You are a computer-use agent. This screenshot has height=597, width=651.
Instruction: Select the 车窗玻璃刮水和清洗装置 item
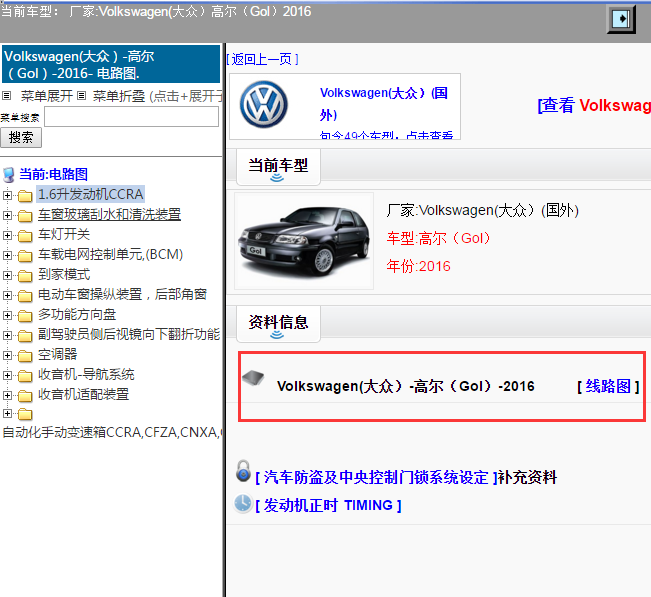point(110,215)
